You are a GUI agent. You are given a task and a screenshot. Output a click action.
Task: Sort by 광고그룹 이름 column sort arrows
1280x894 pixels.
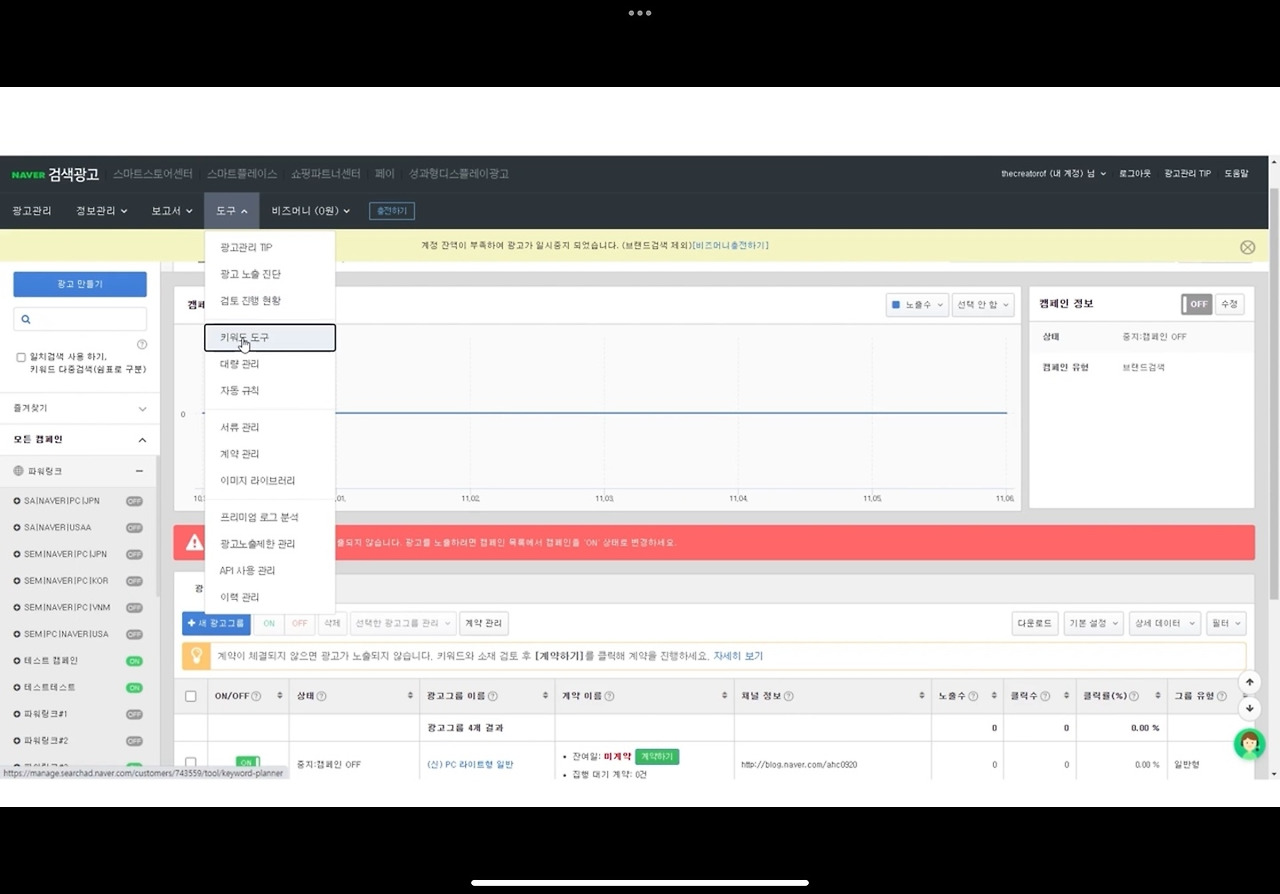(545, 696)
